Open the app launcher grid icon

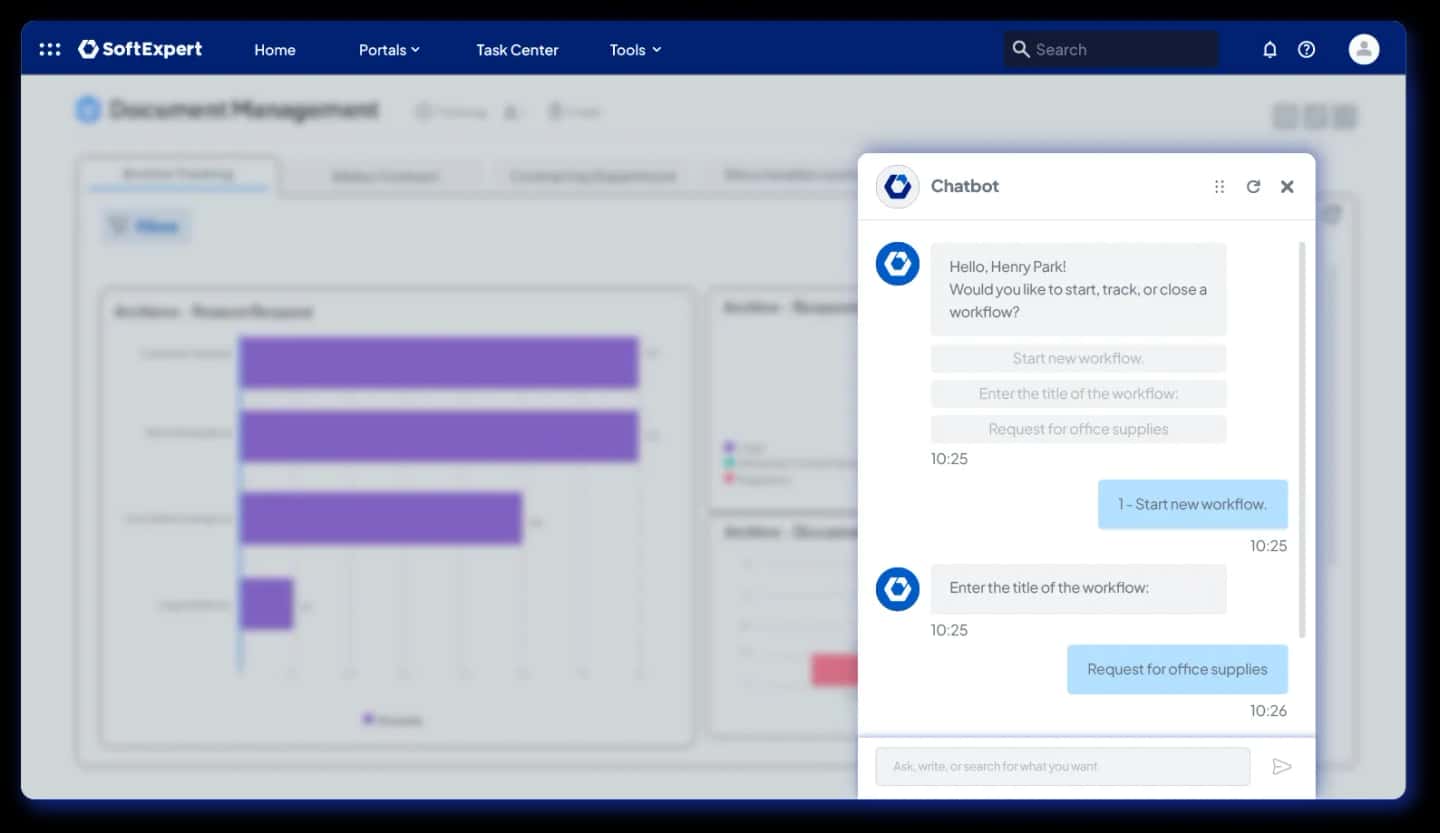(49, 49)
